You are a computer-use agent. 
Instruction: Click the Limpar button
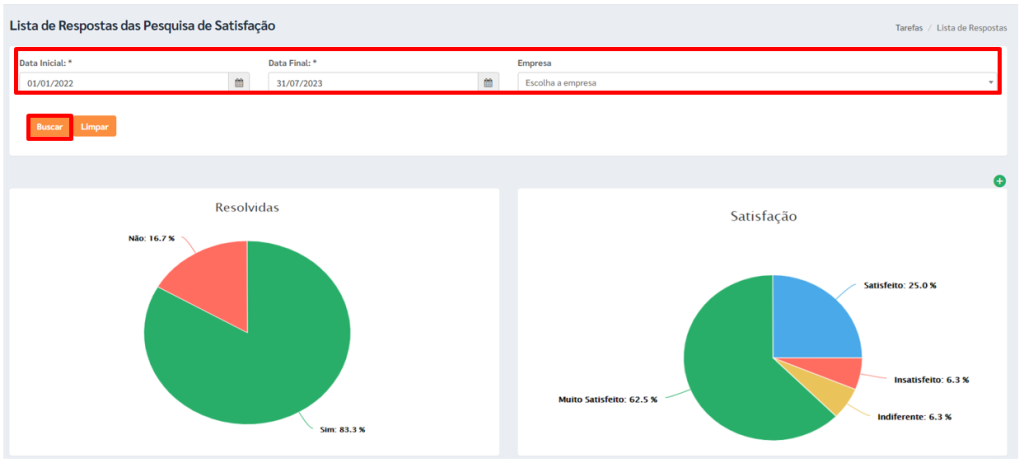[95, 127]
